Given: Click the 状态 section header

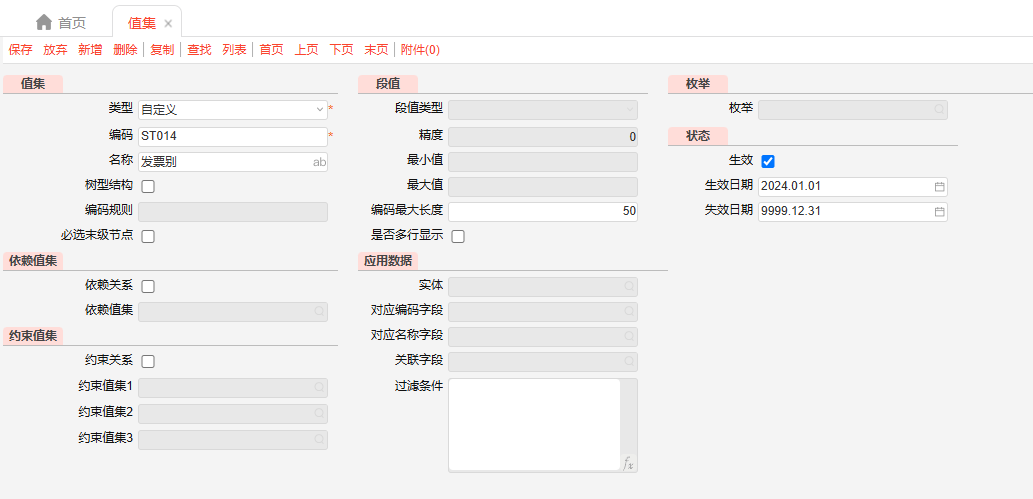Looking at the screenshot, I should 698,136.
